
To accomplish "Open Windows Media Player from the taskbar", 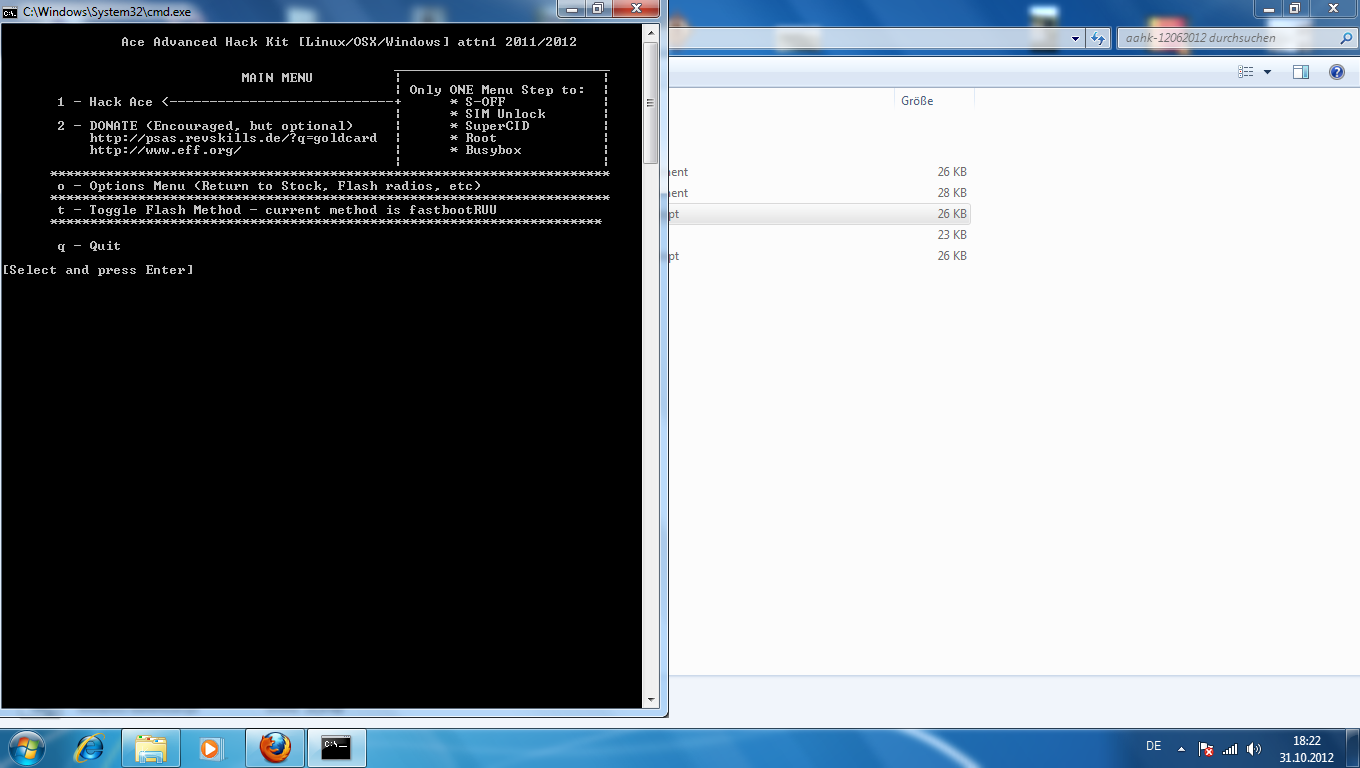I will [211, 748].
